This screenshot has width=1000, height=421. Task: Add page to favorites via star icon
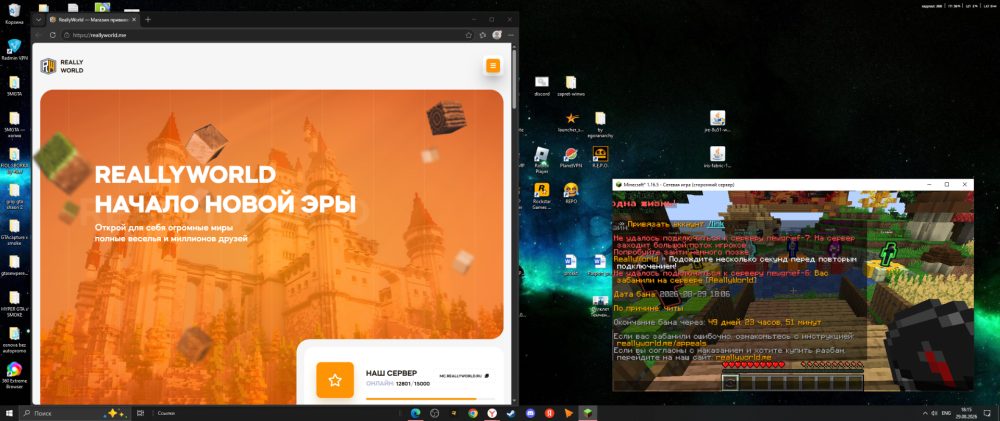click(469, 35)
